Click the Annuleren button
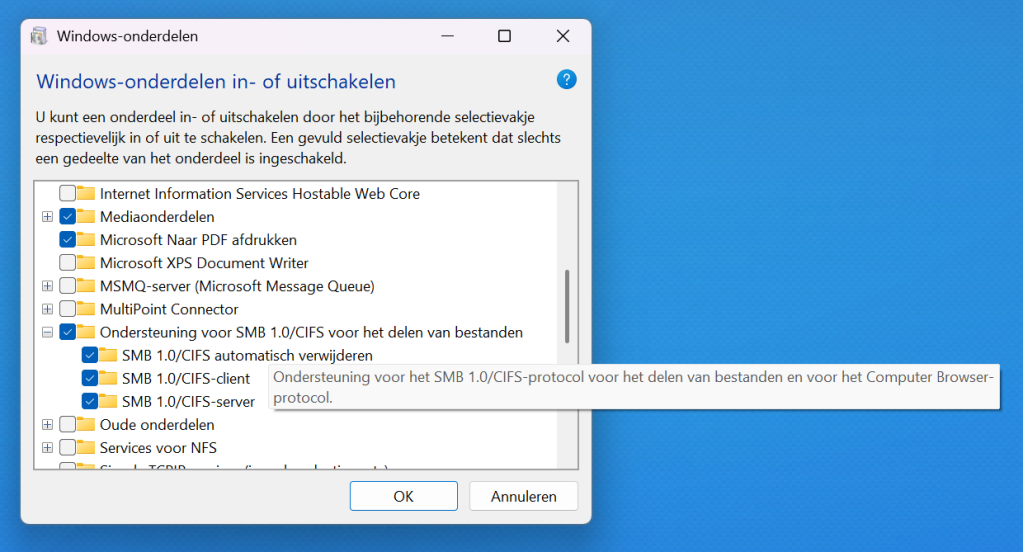Viewport: 1023px width, 552px height. click(524, 496)
